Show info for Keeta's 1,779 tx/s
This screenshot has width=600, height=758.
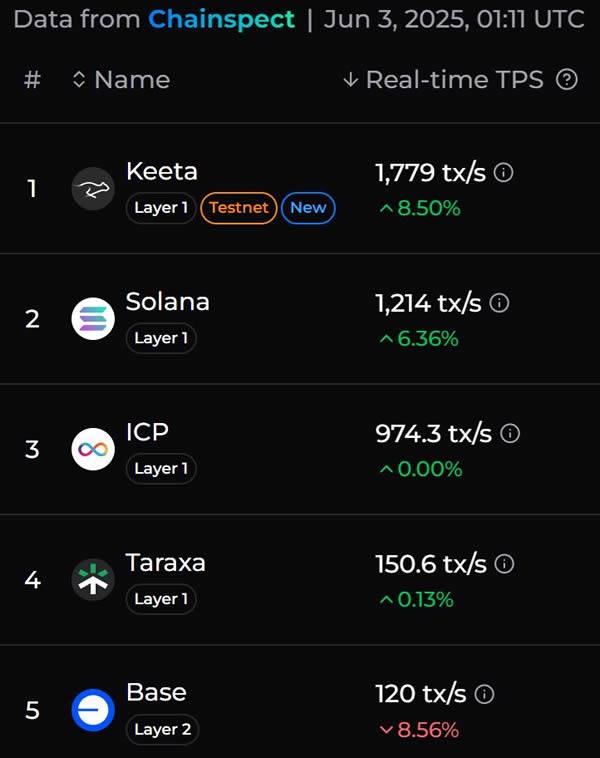pyautogui.click(x=504, y=173)
